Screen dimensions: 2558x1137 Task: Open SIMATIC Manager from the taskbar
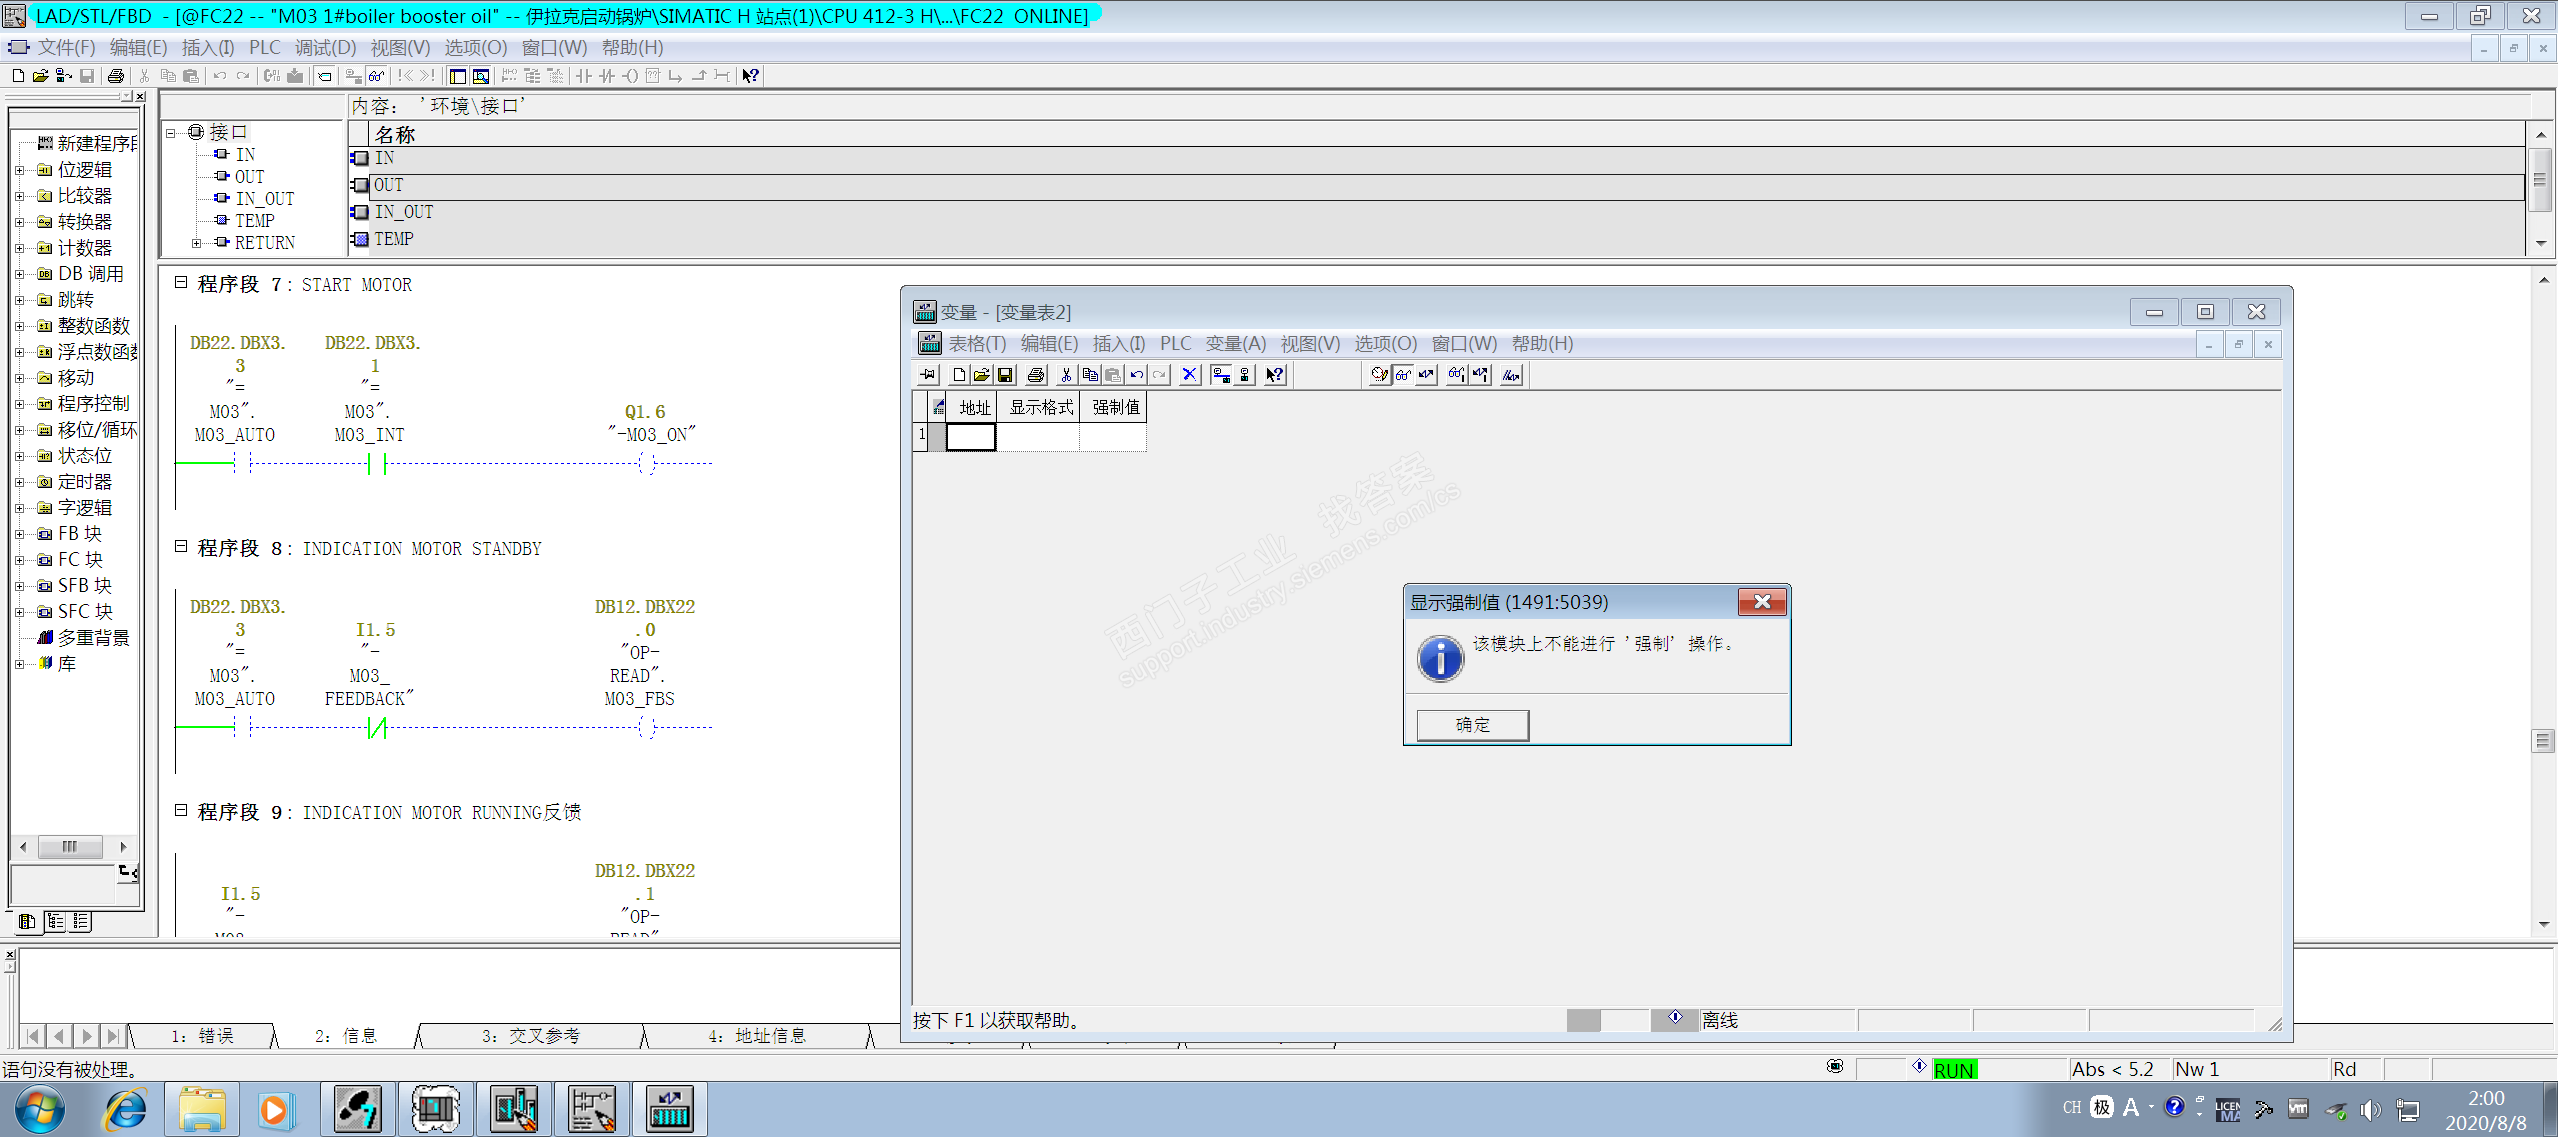pyautogui.click(x=358, y=1109)
